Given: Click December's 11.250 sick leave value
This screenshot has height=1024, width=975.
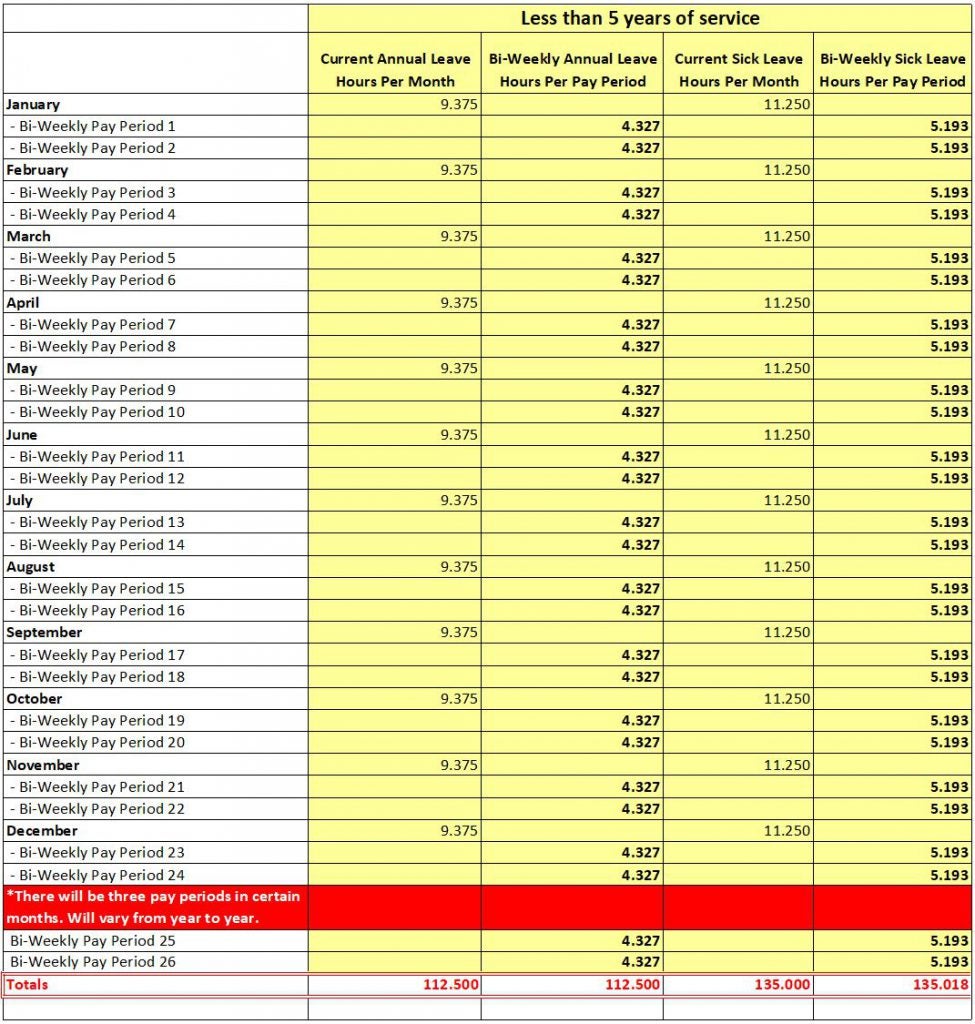Looking at the screenshot, I should tap(787, 831).
